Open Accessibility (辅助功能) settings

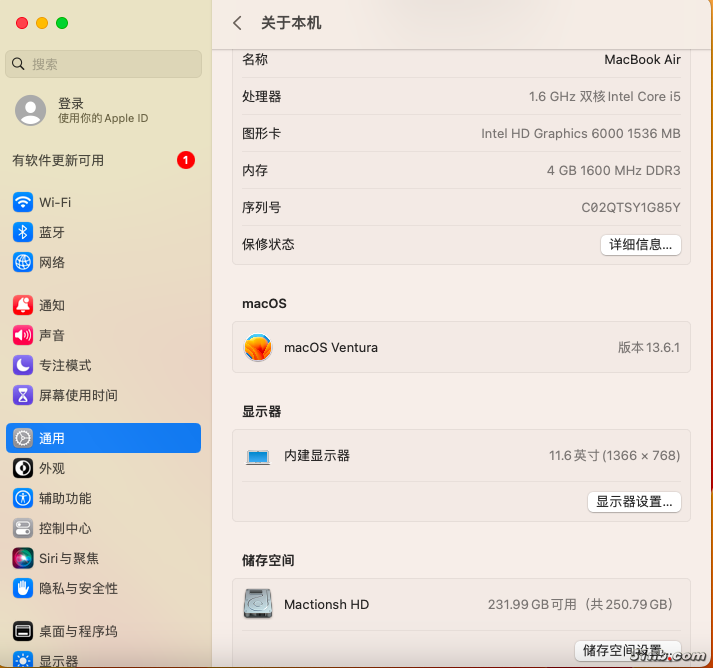(x=65, y=498)
